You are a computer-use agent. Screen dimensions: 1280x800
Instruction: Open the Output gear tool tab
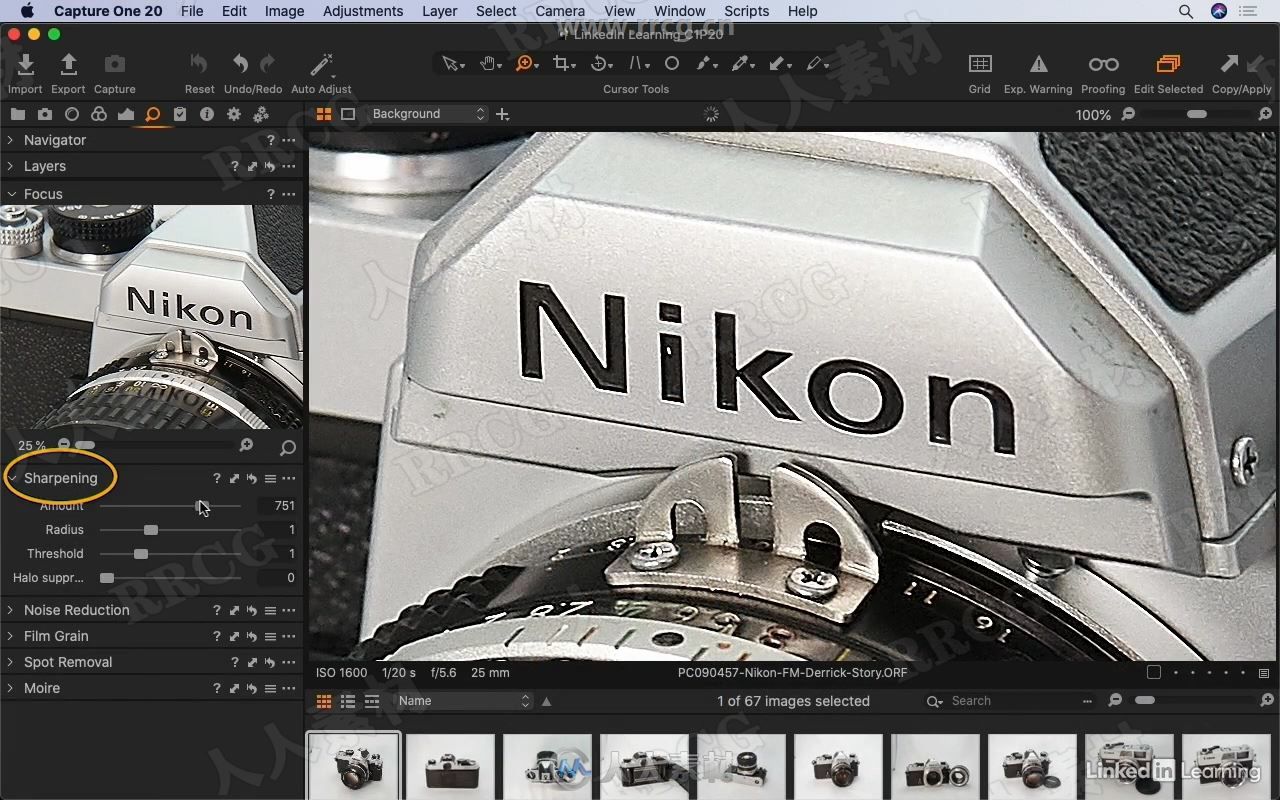click(234, 115)
